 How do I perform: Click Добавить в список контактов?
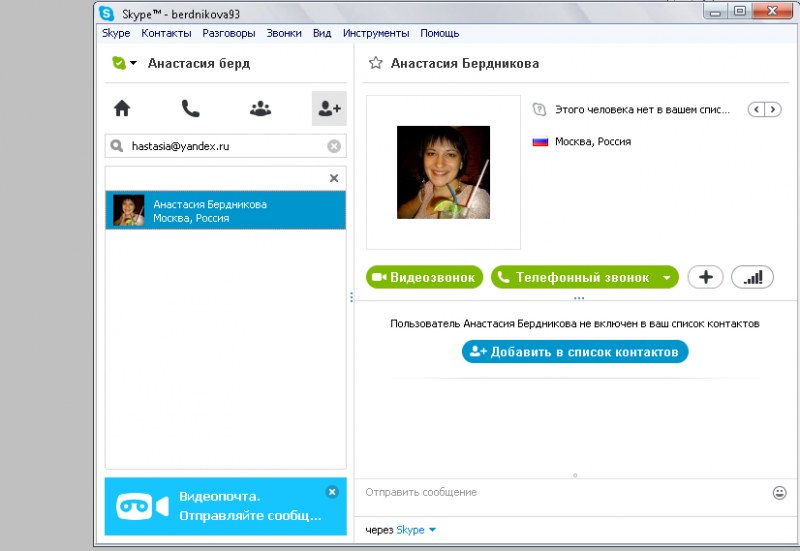tap(575, 352)
